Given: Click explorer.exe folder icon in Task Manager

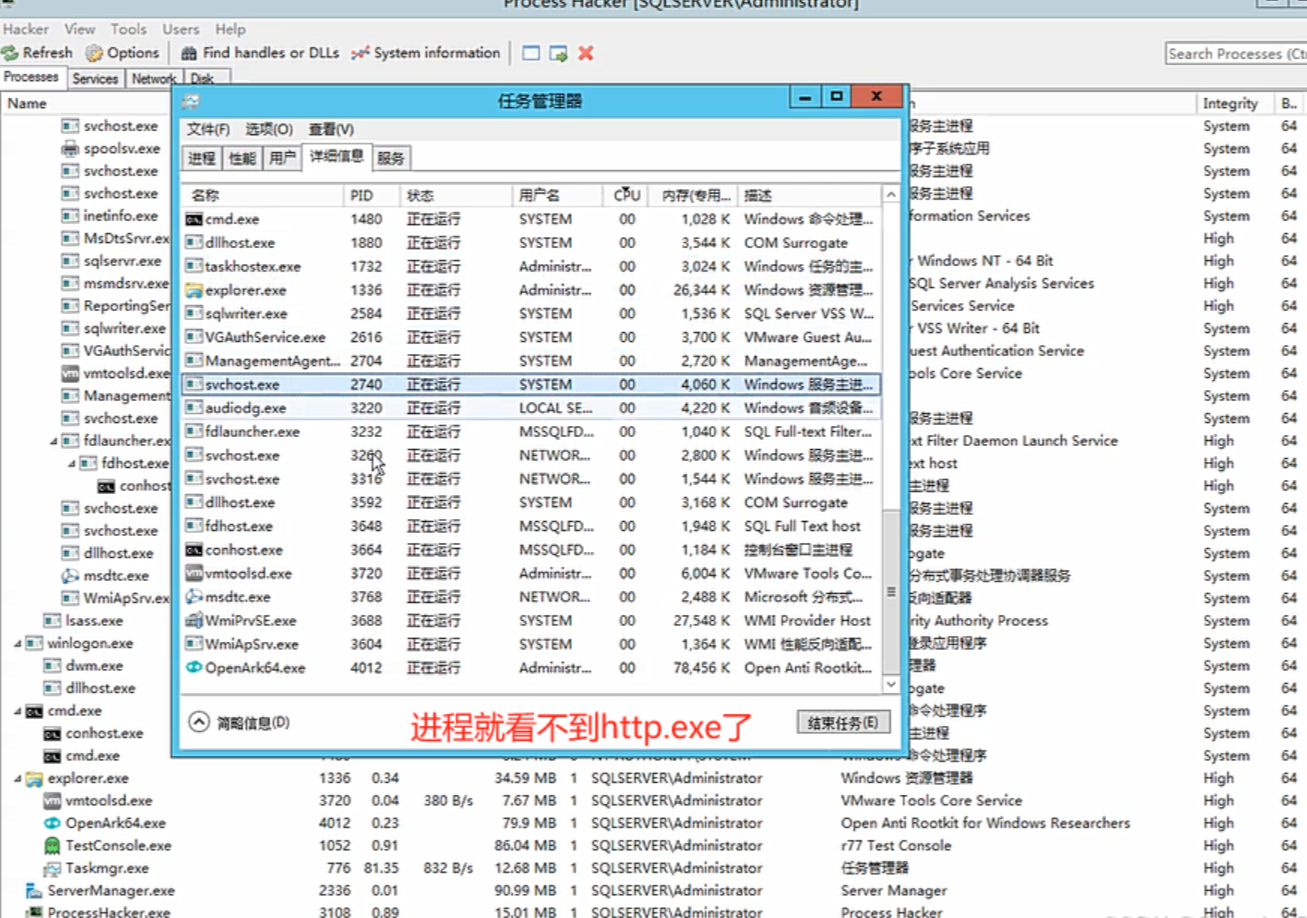Looking at the screenshot, I should point(194,290).
